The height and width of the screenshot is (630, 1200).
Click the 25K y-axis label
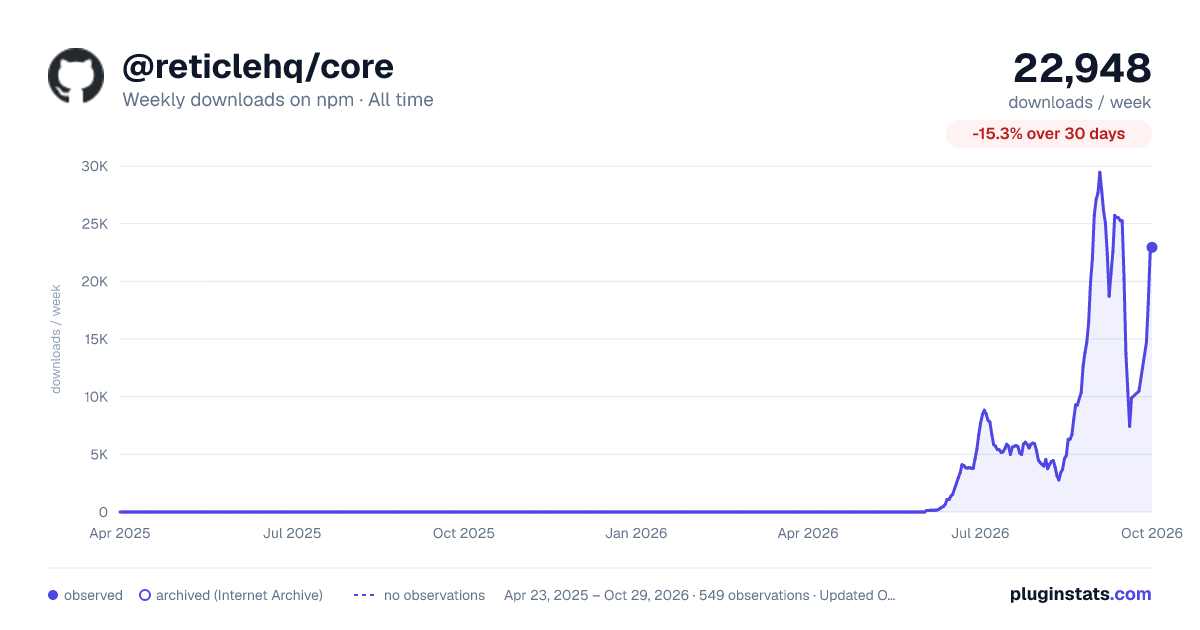[x=94, y=224]
